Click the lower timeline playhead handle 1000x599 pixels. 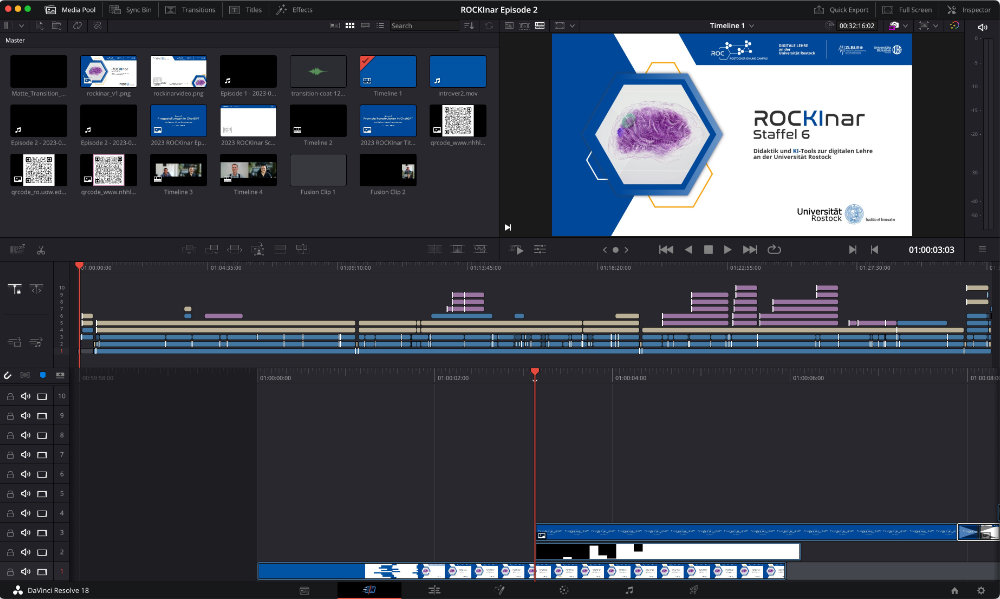pyautogui.click(x=535, y=371)
